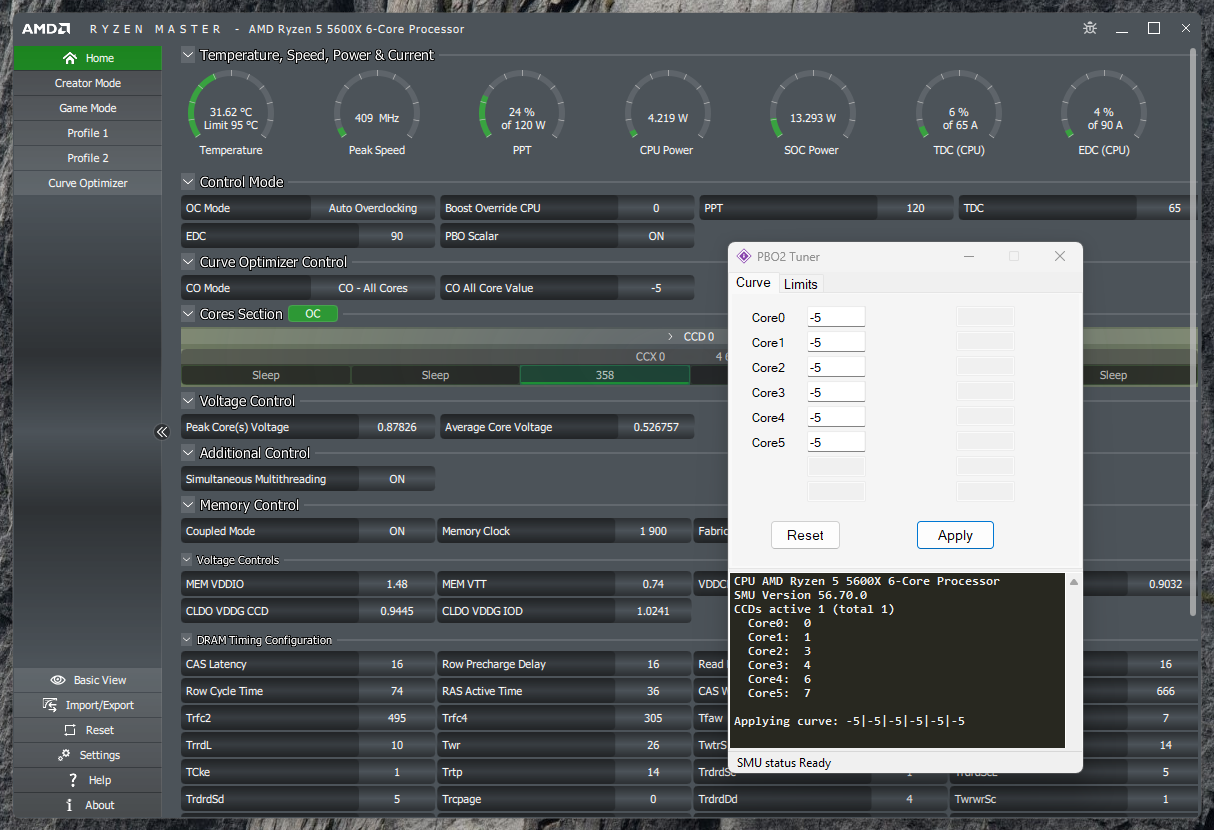Select Game Mode in sidebar

click(x=88, y=108)
